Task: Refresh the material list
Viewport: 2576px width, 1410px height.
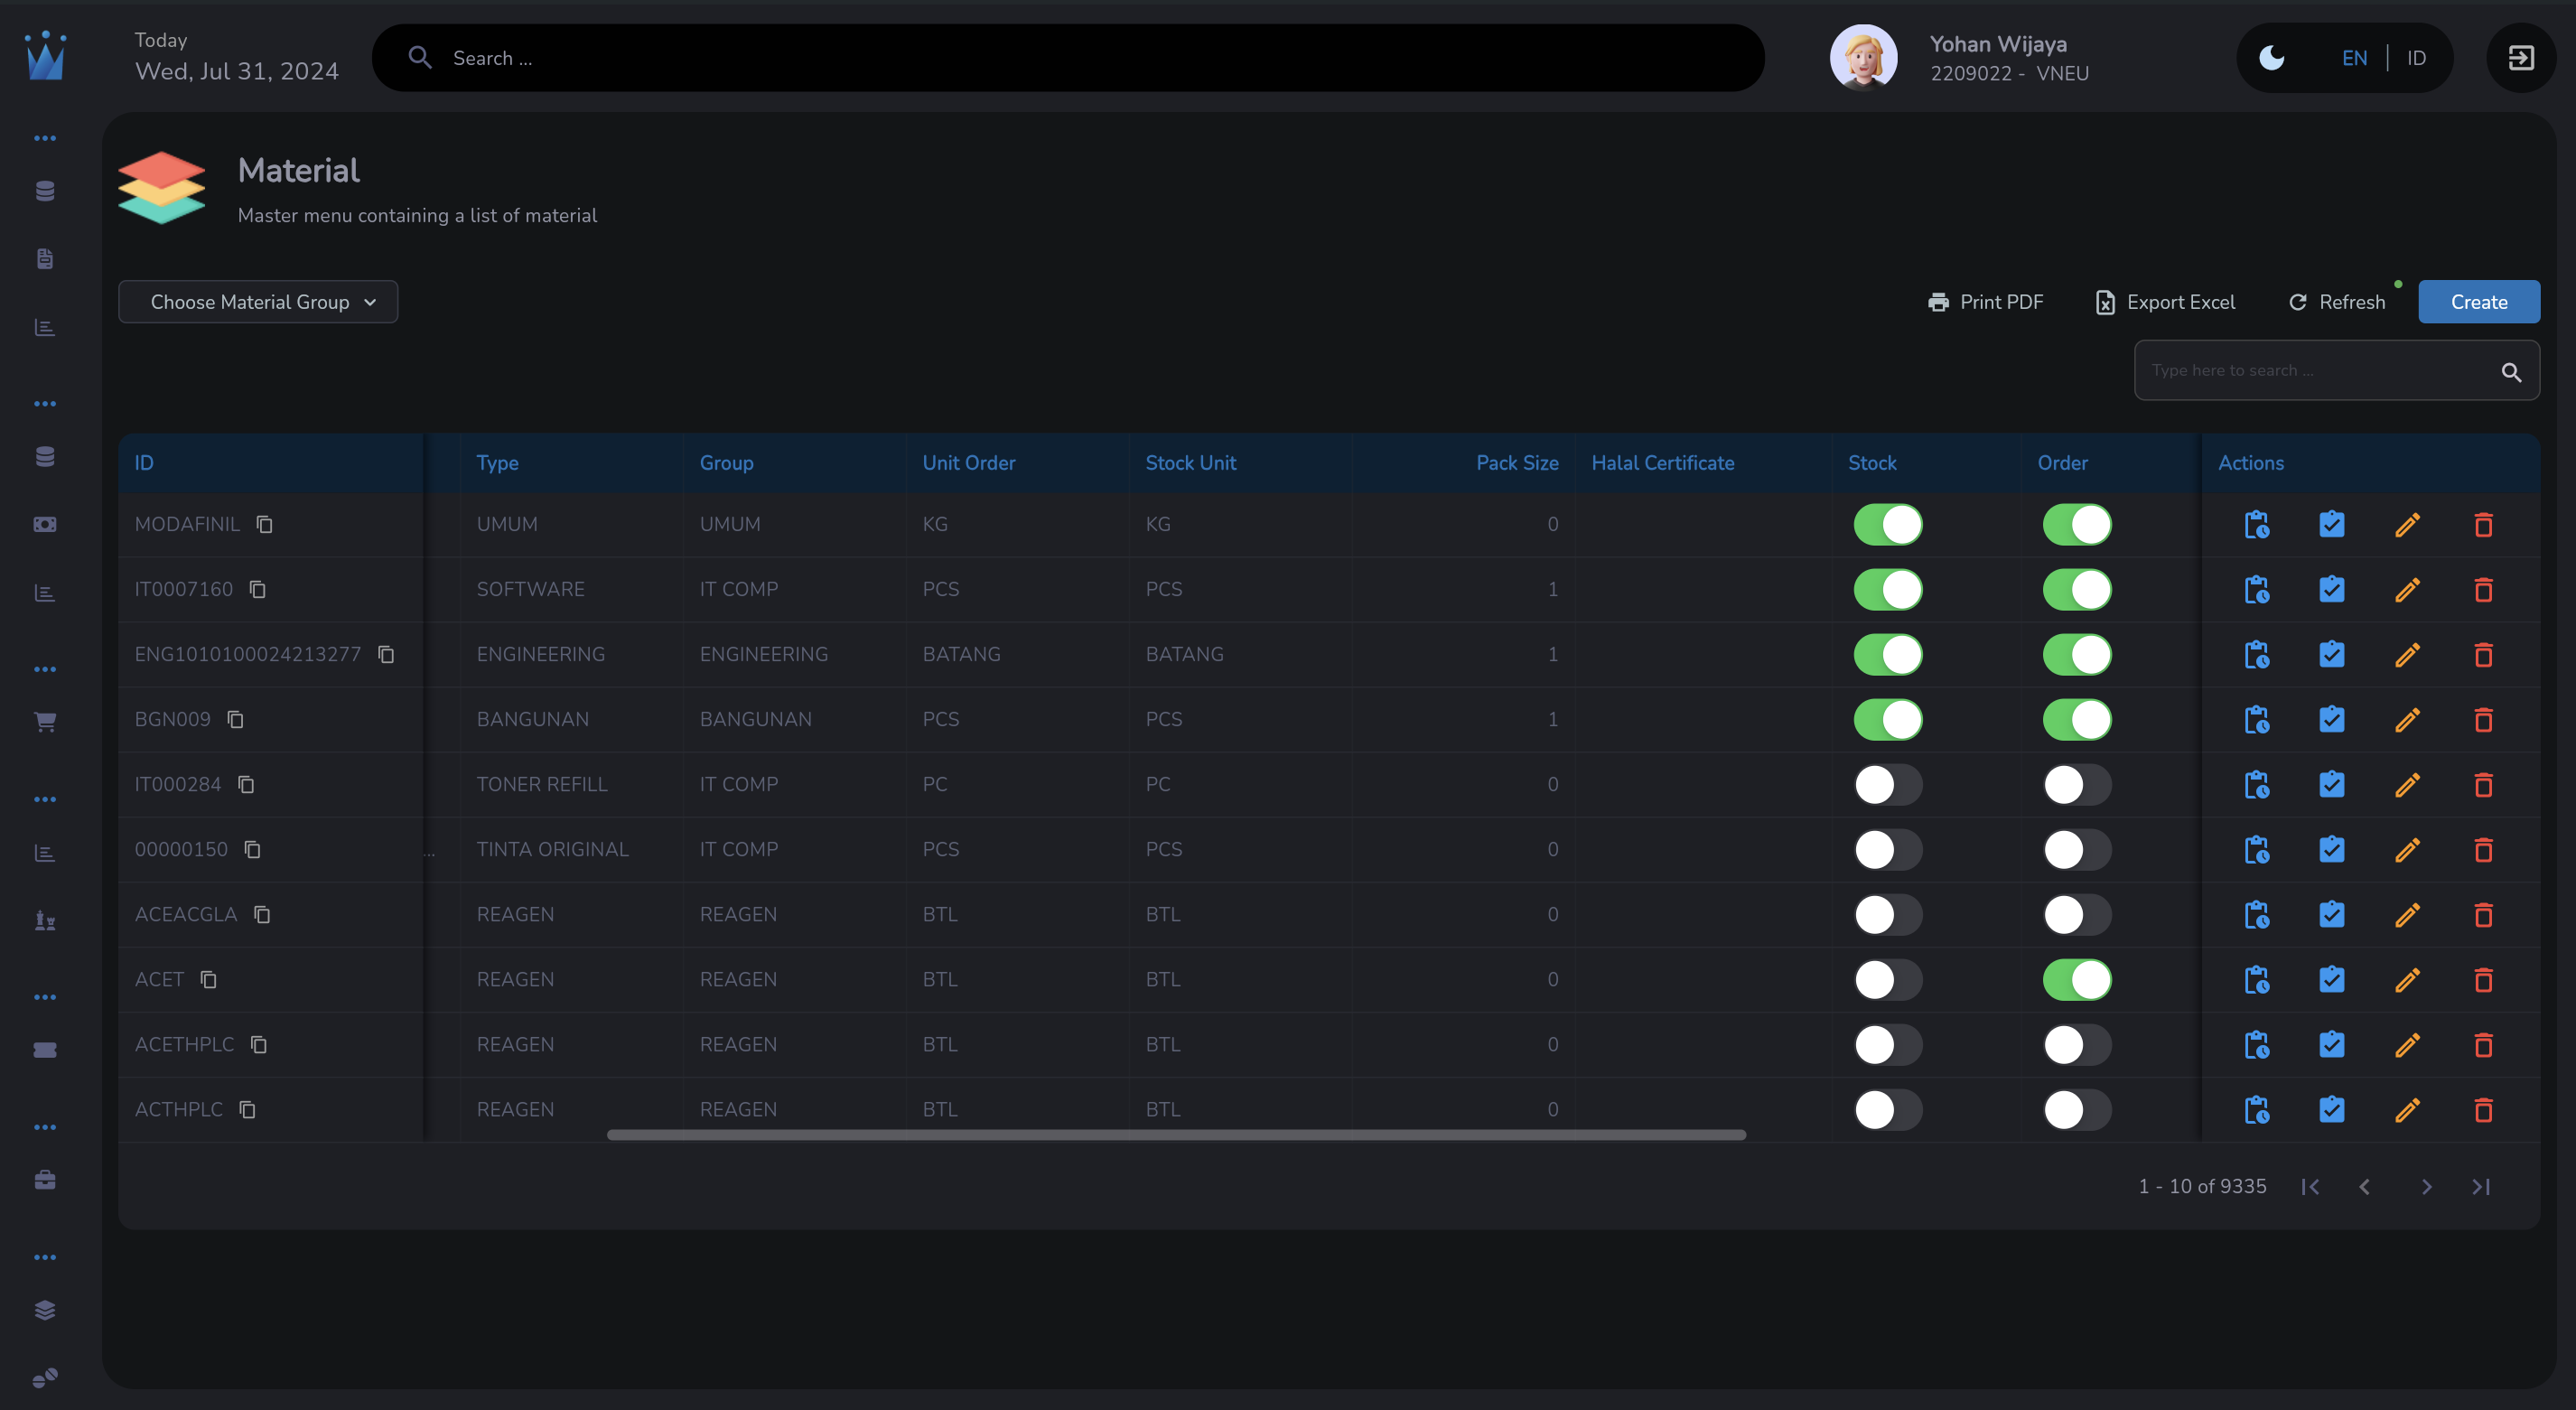Action: point(2337,302)
